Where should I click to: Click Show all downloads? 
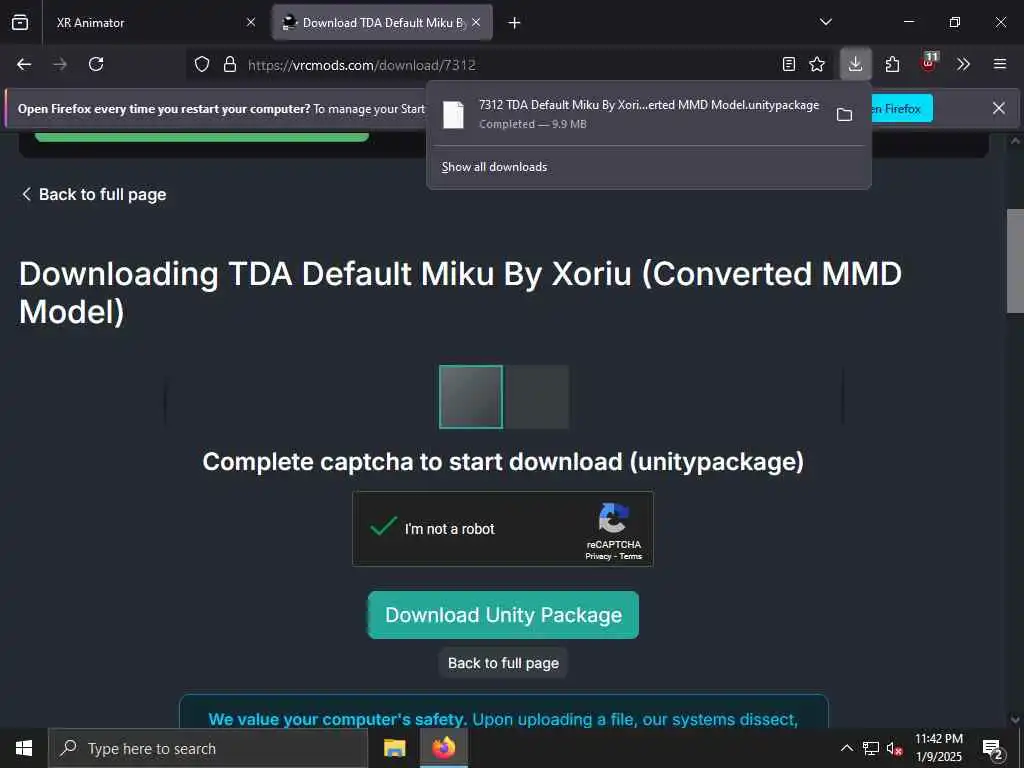click(x=494, y=167)
